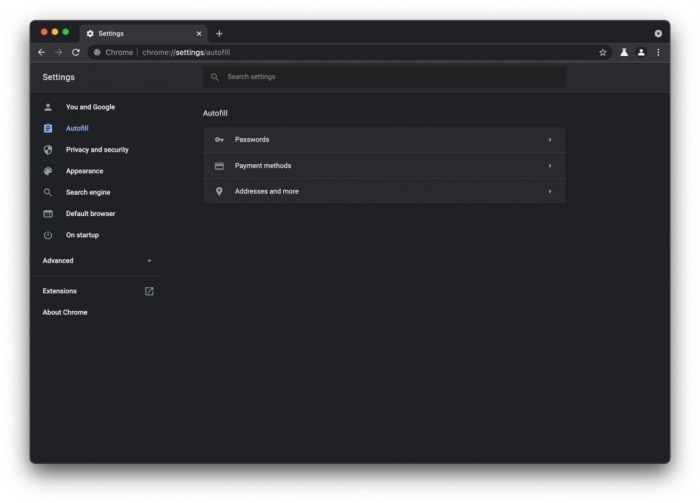The width and height of the screenshot is (700, 503).
Task: Open Payment methods via its right arrow
Action: [549, 166]
